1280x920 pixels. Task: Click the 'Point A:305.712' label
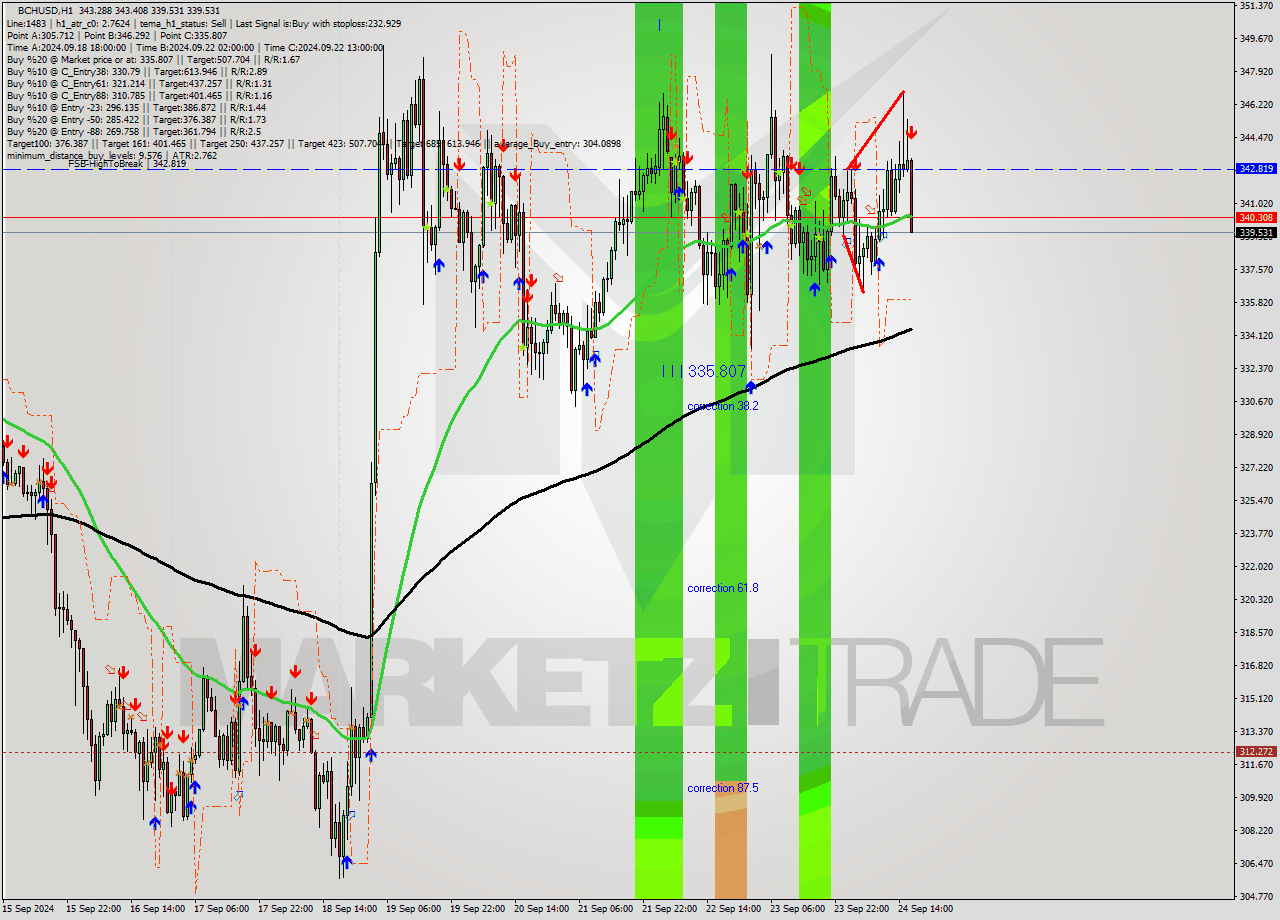(40, 35)
